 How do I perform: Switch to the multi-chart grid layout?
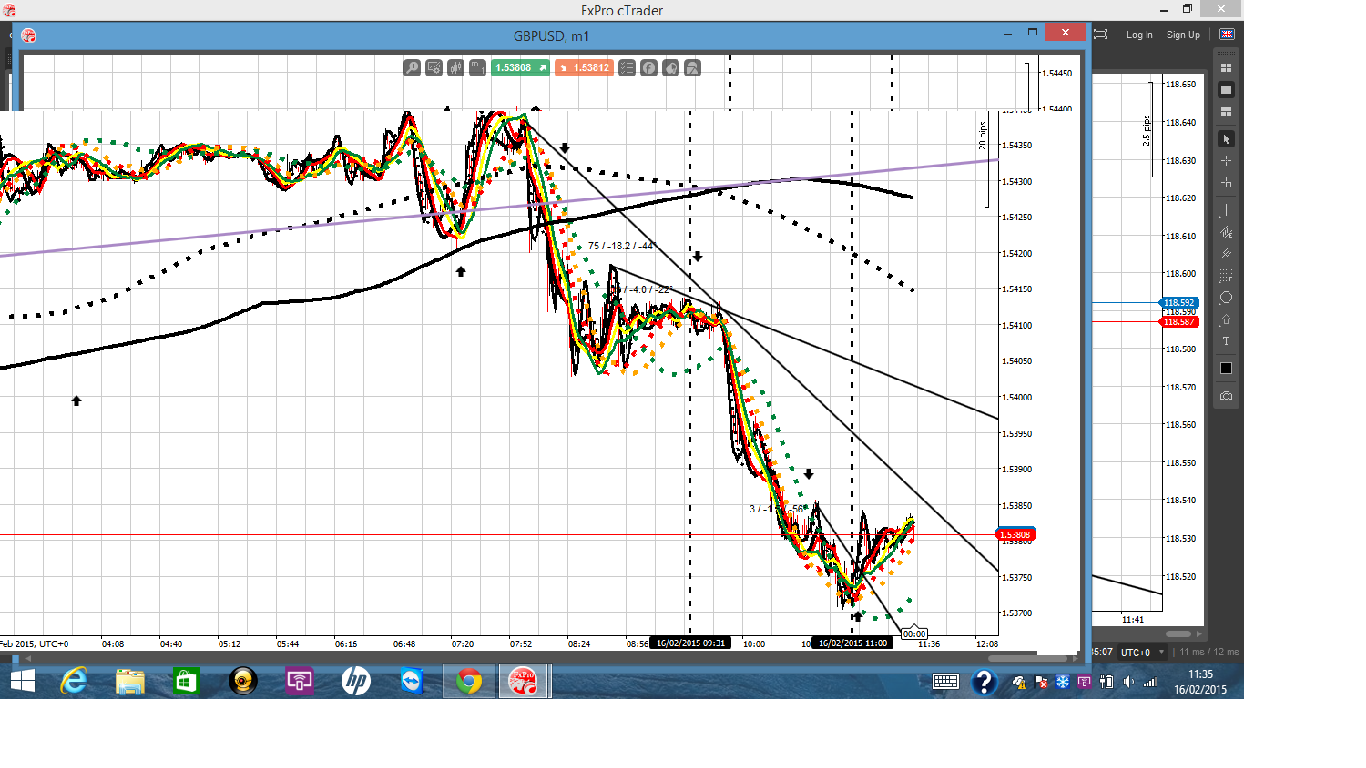pos(1226,68)
